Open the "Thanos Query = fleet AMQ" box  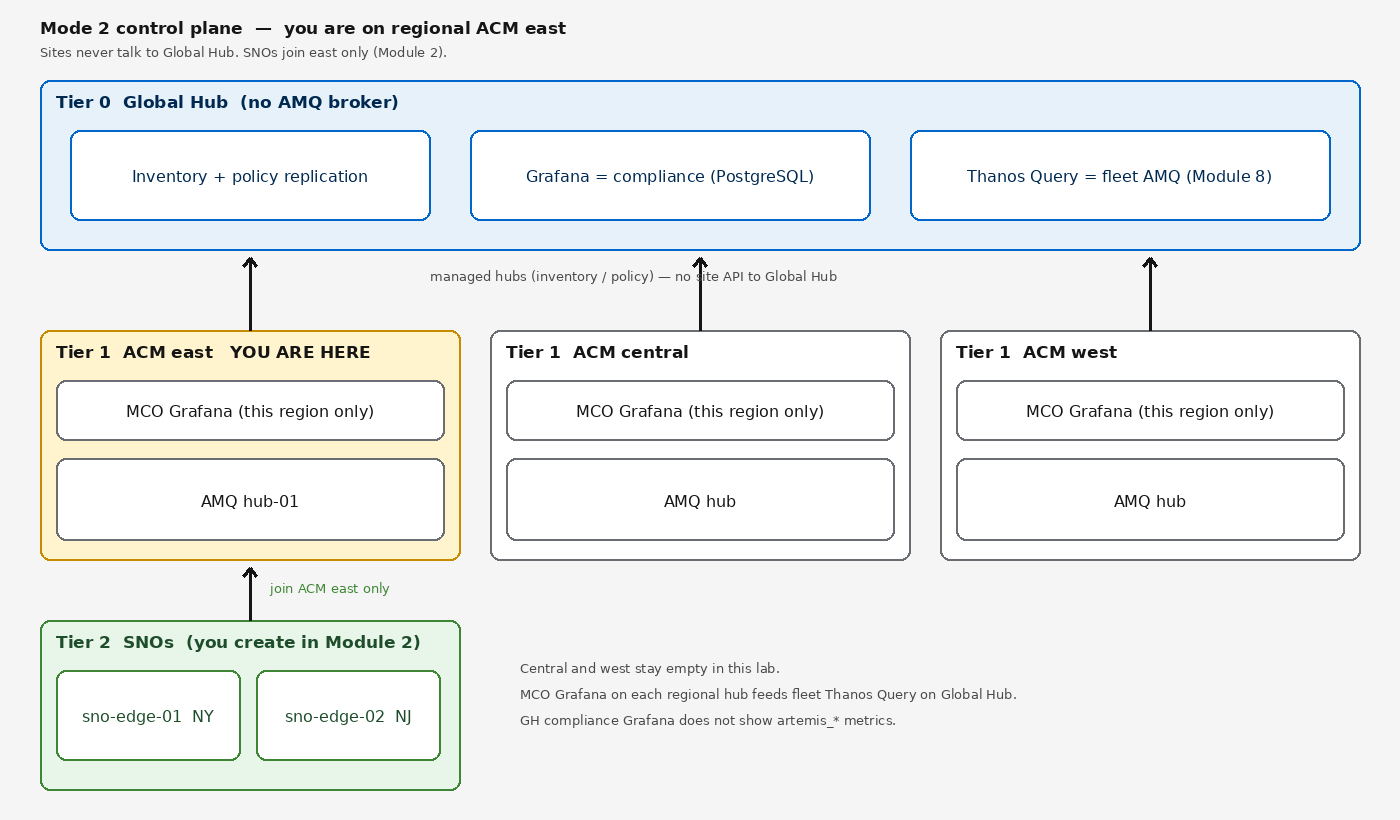tap(1120, 176)
